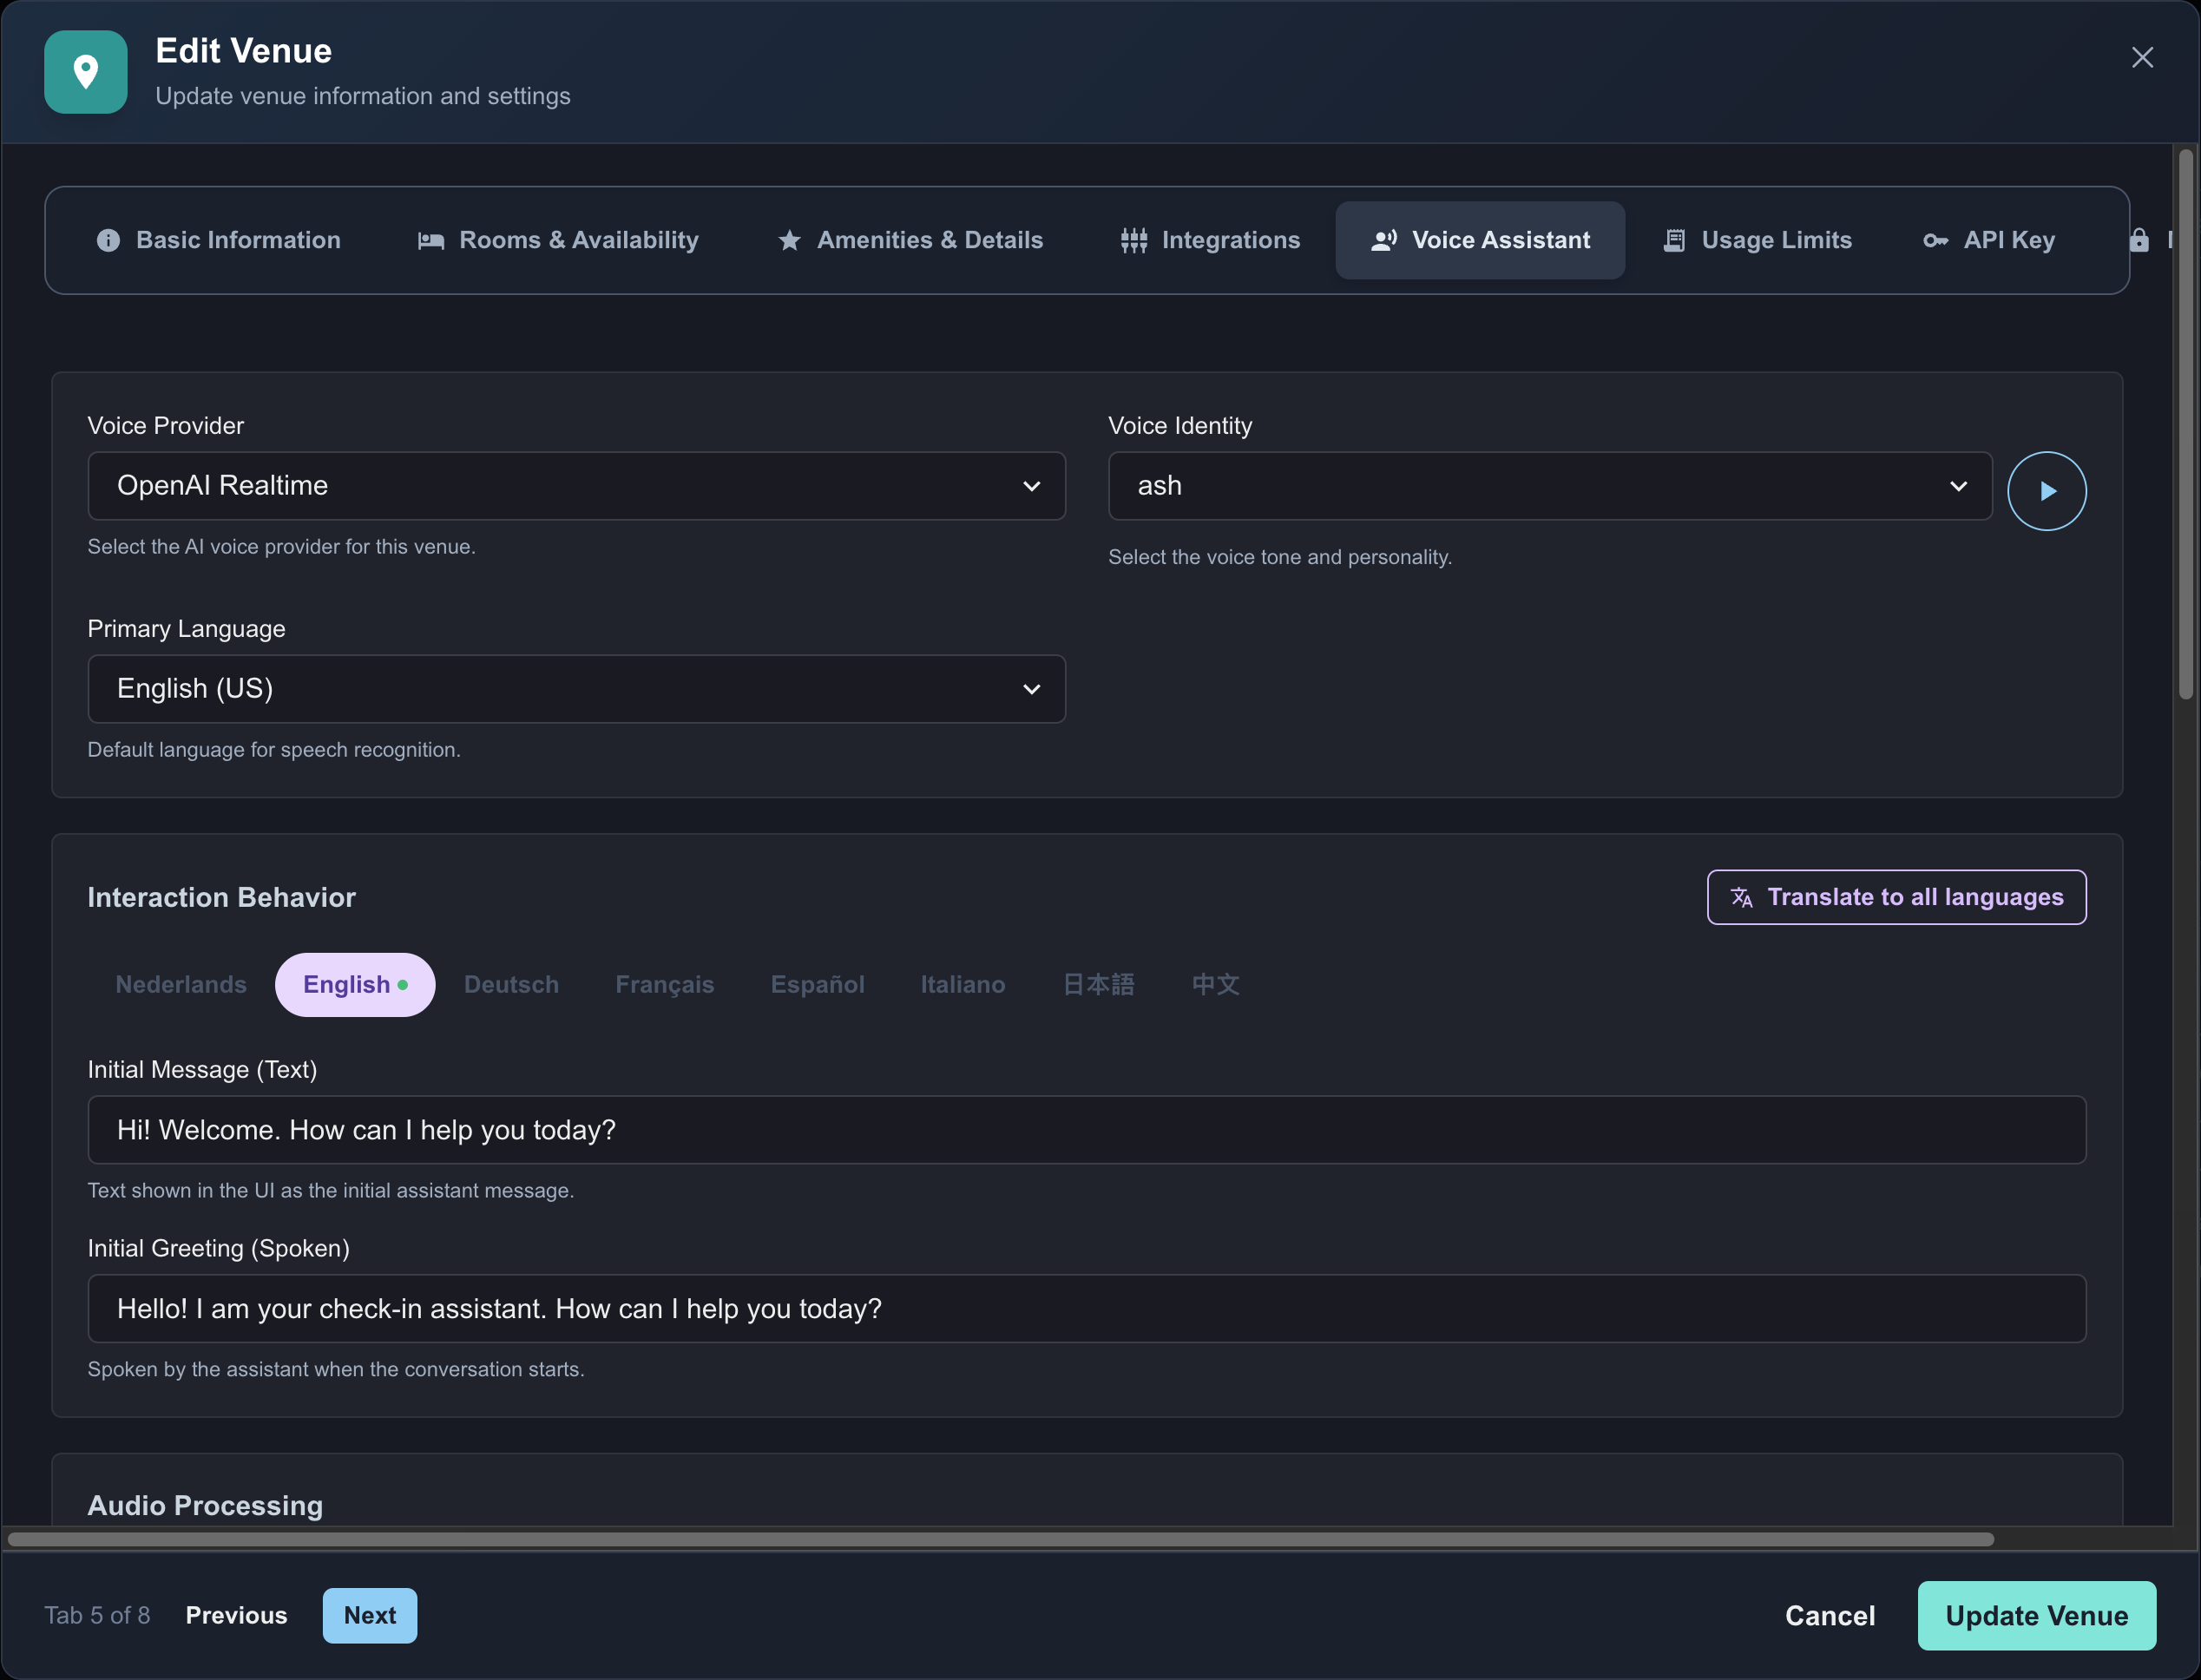The image size is (2201, 1680).
Task: Switch to the API Key tab
Action: pyautogui.click(x=1989, y=240)
